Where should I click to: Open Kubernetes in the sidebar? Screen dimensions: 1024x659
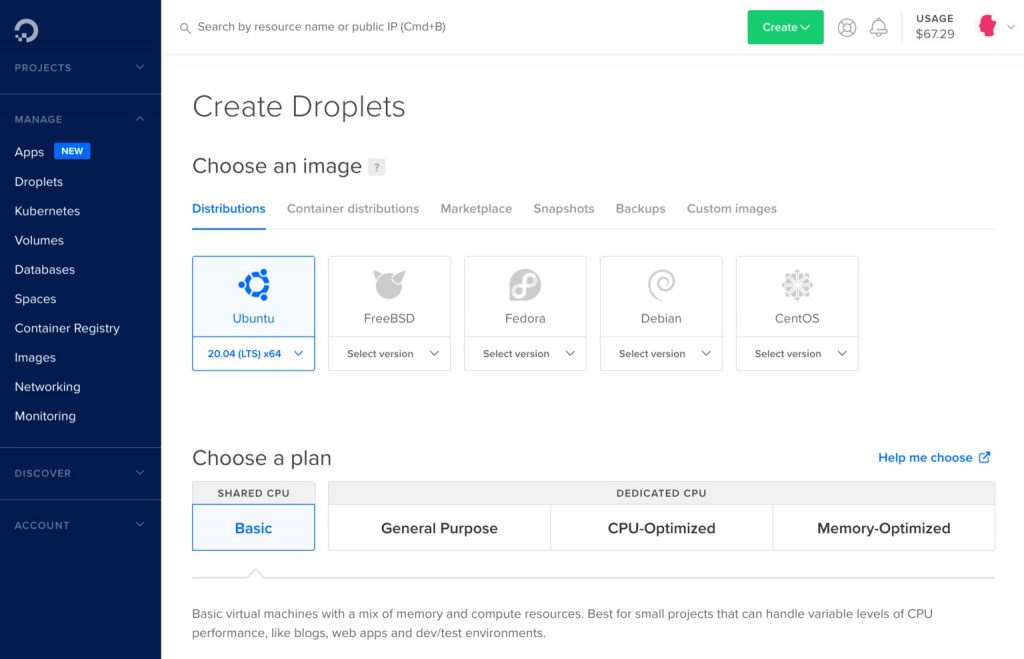(47, 211)
